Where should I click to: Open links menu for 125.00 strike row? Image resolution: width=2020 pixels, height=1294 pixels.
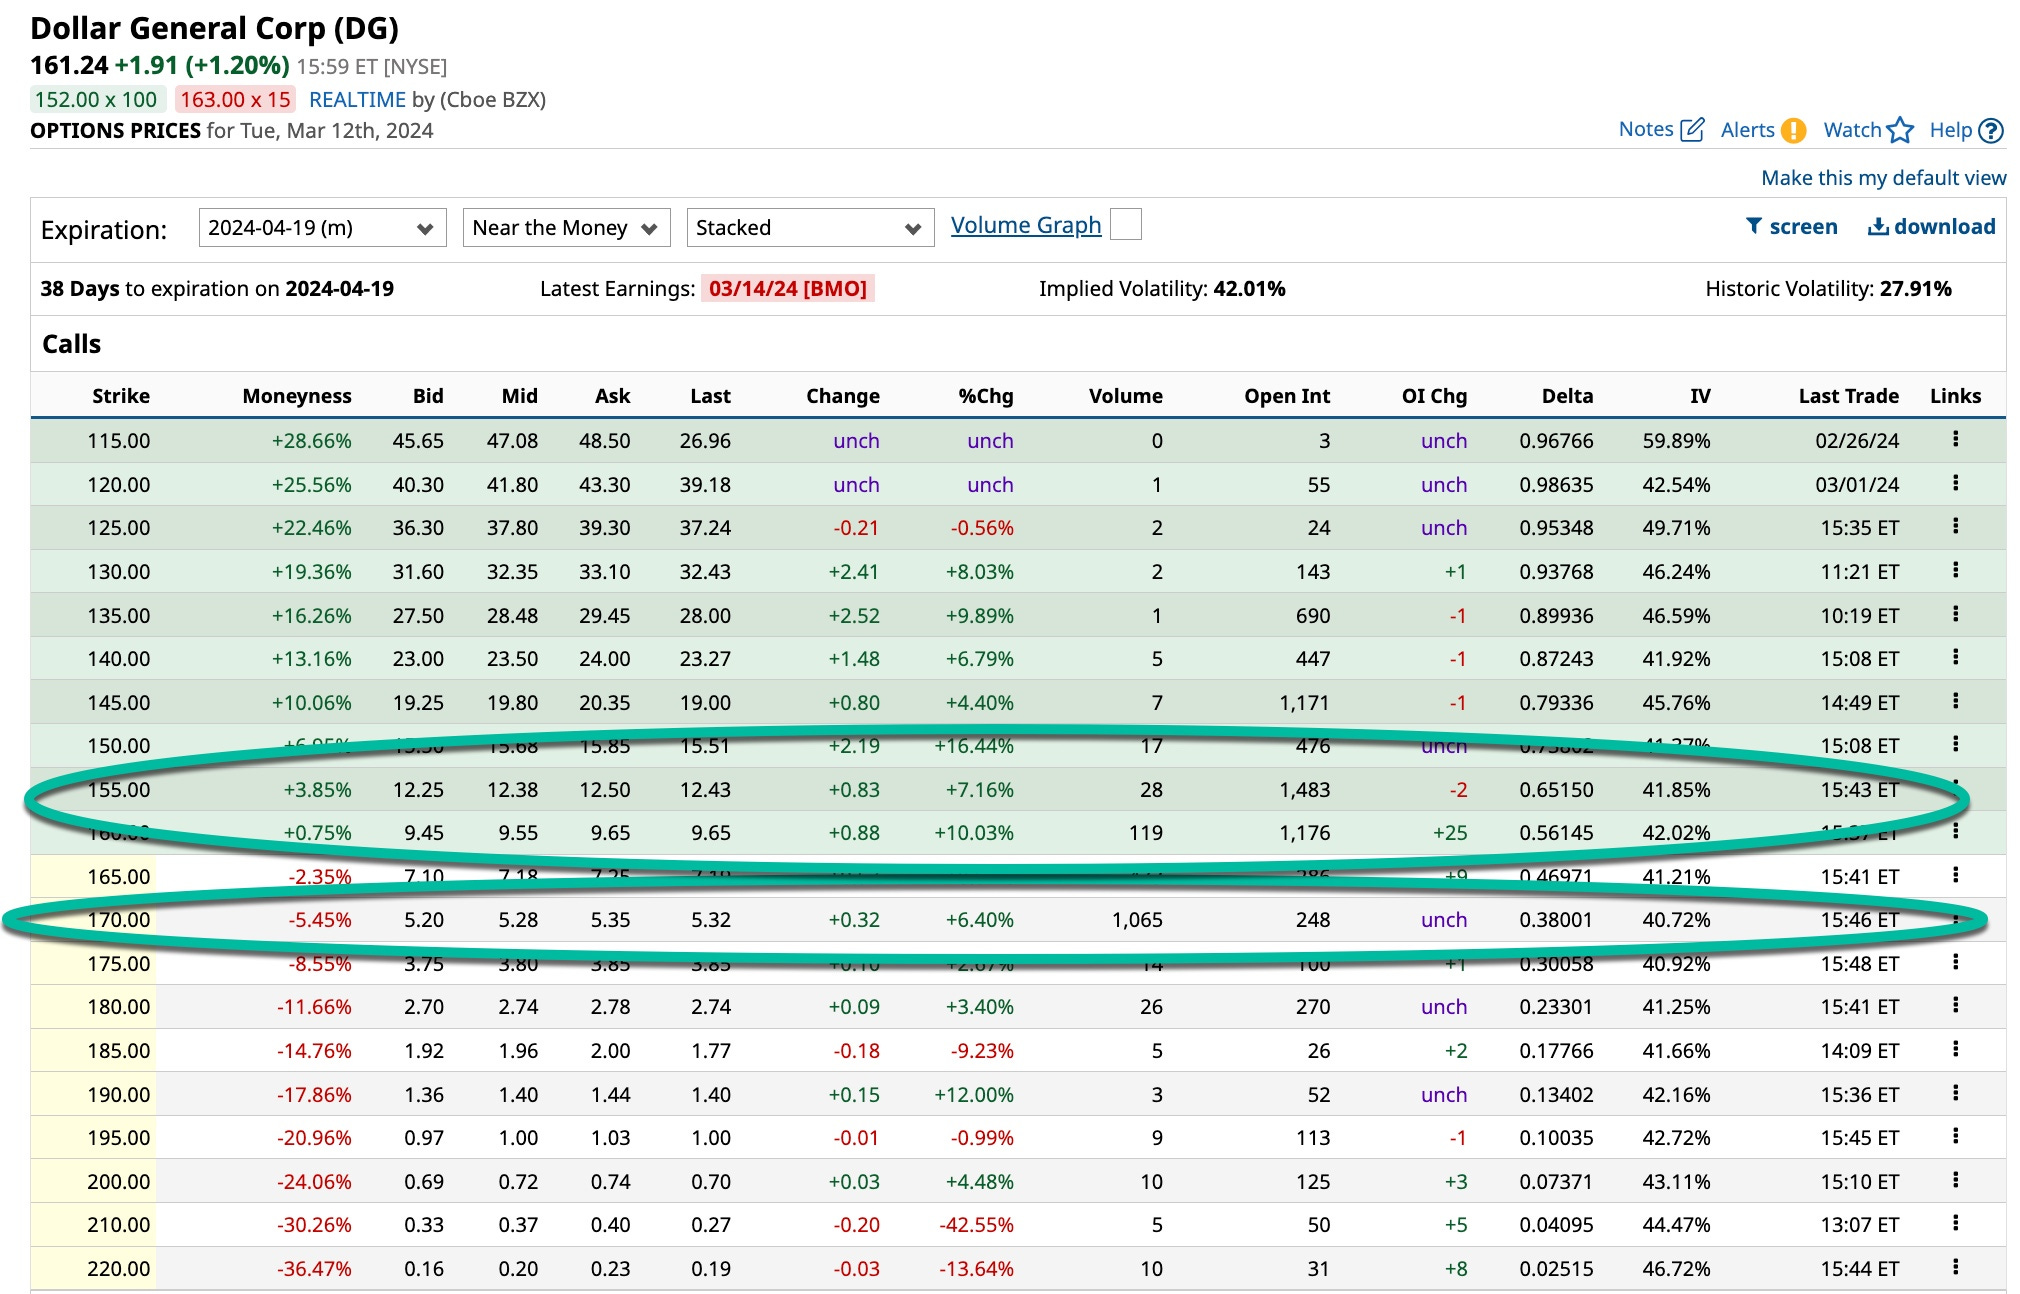click(x=1955, y=526)
